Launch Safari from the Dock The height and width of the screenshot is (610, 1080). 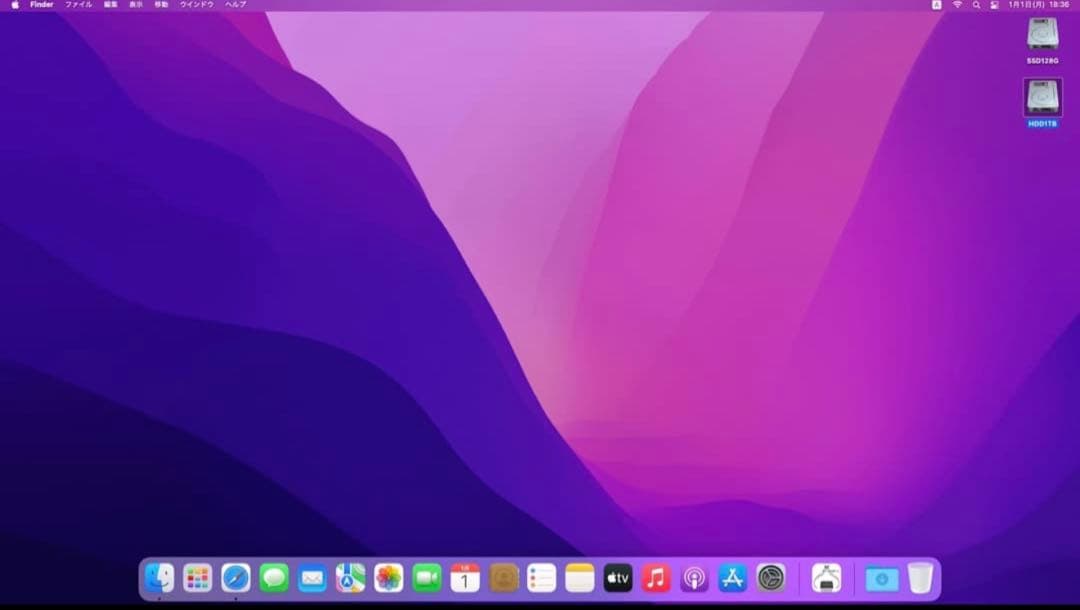coord(236,577)
